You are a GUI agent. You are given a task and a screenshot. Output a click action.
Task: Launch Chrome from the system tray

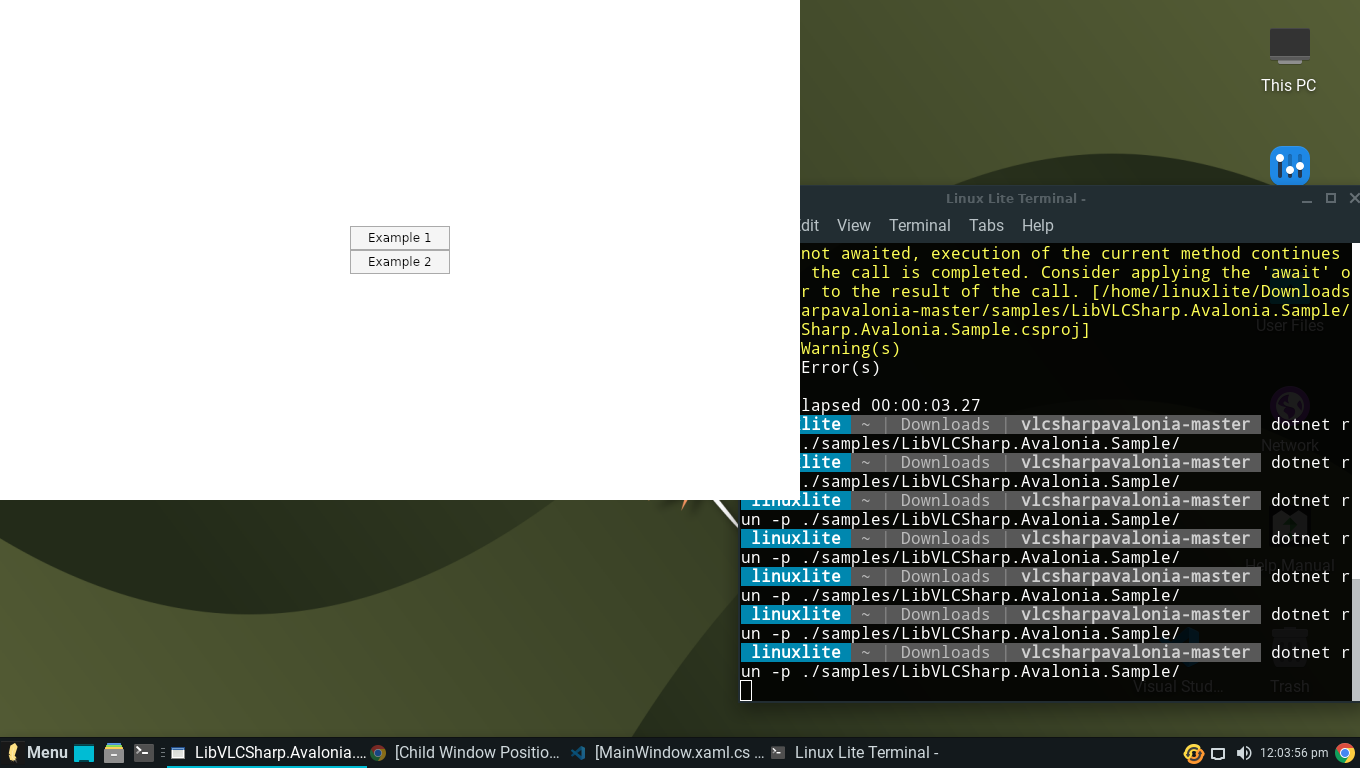point(1343,753)
